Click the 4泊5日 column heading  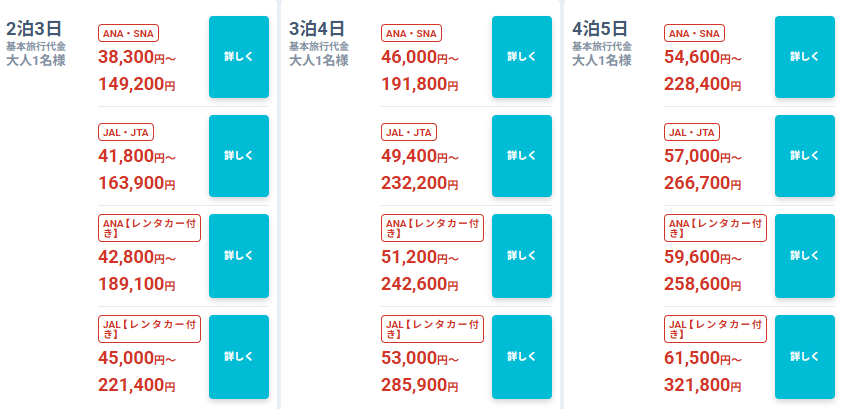pyautogui.click(x=600, y=26)
